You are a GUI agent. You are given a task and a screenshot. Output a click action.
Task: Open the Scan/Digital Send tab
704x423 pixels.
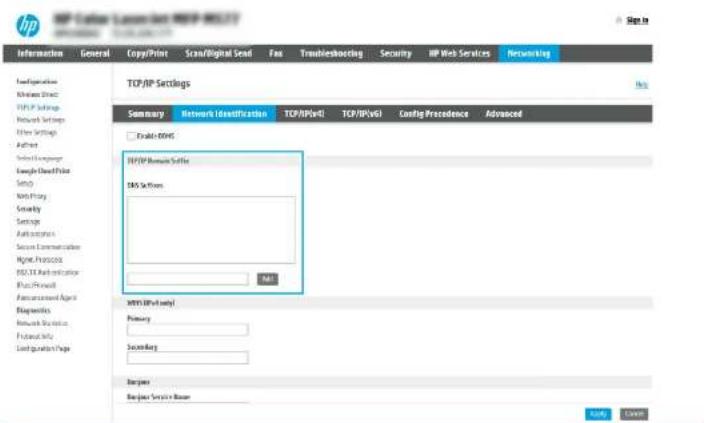pyautogui.click(x=219, y=53)
